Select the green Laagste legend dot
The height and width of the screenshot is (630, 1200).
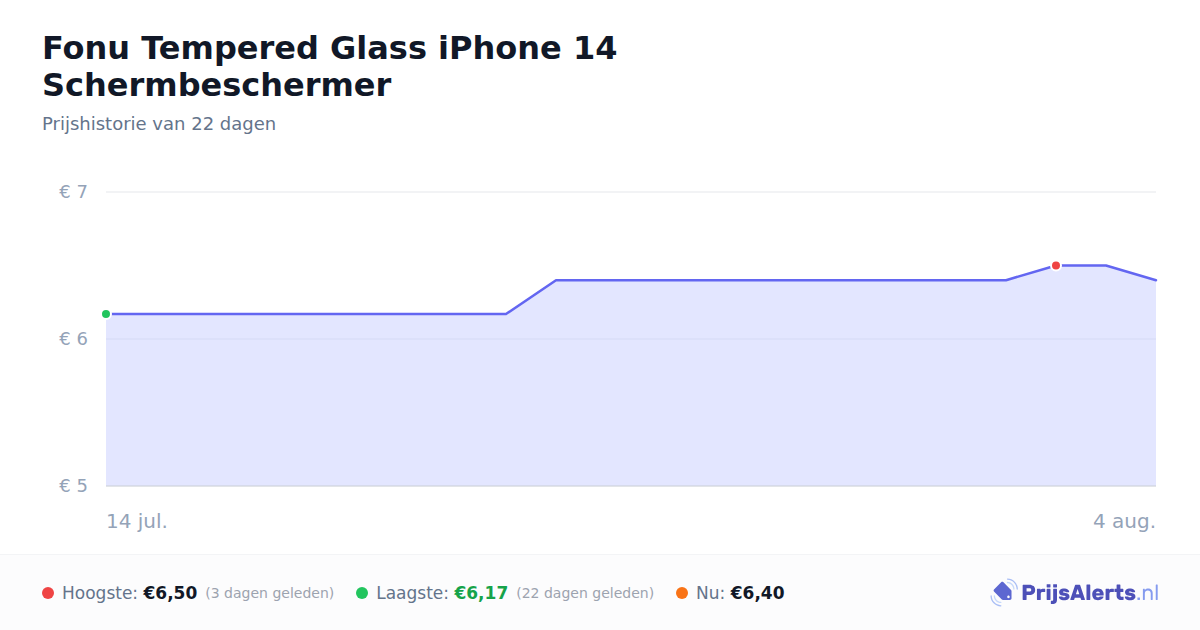point(362,593)
